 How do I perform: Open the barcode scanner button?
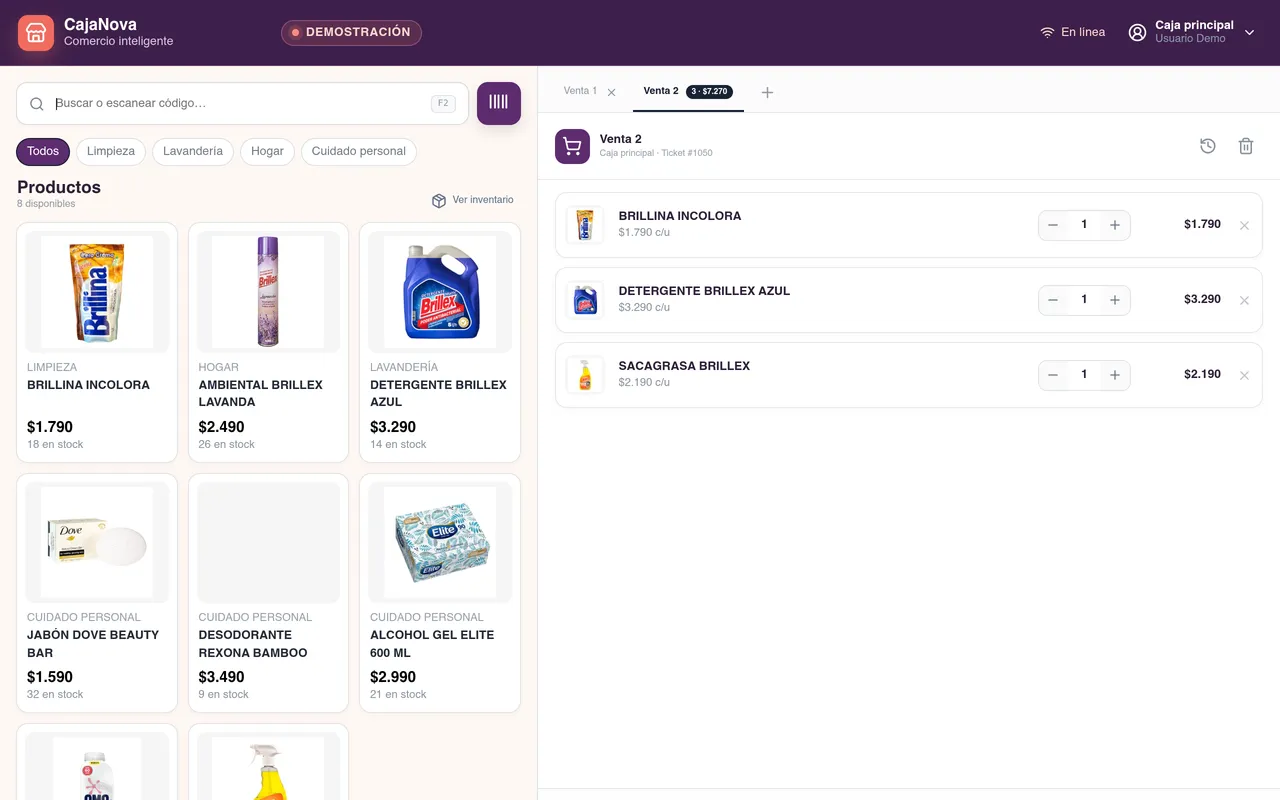[499, 103]
